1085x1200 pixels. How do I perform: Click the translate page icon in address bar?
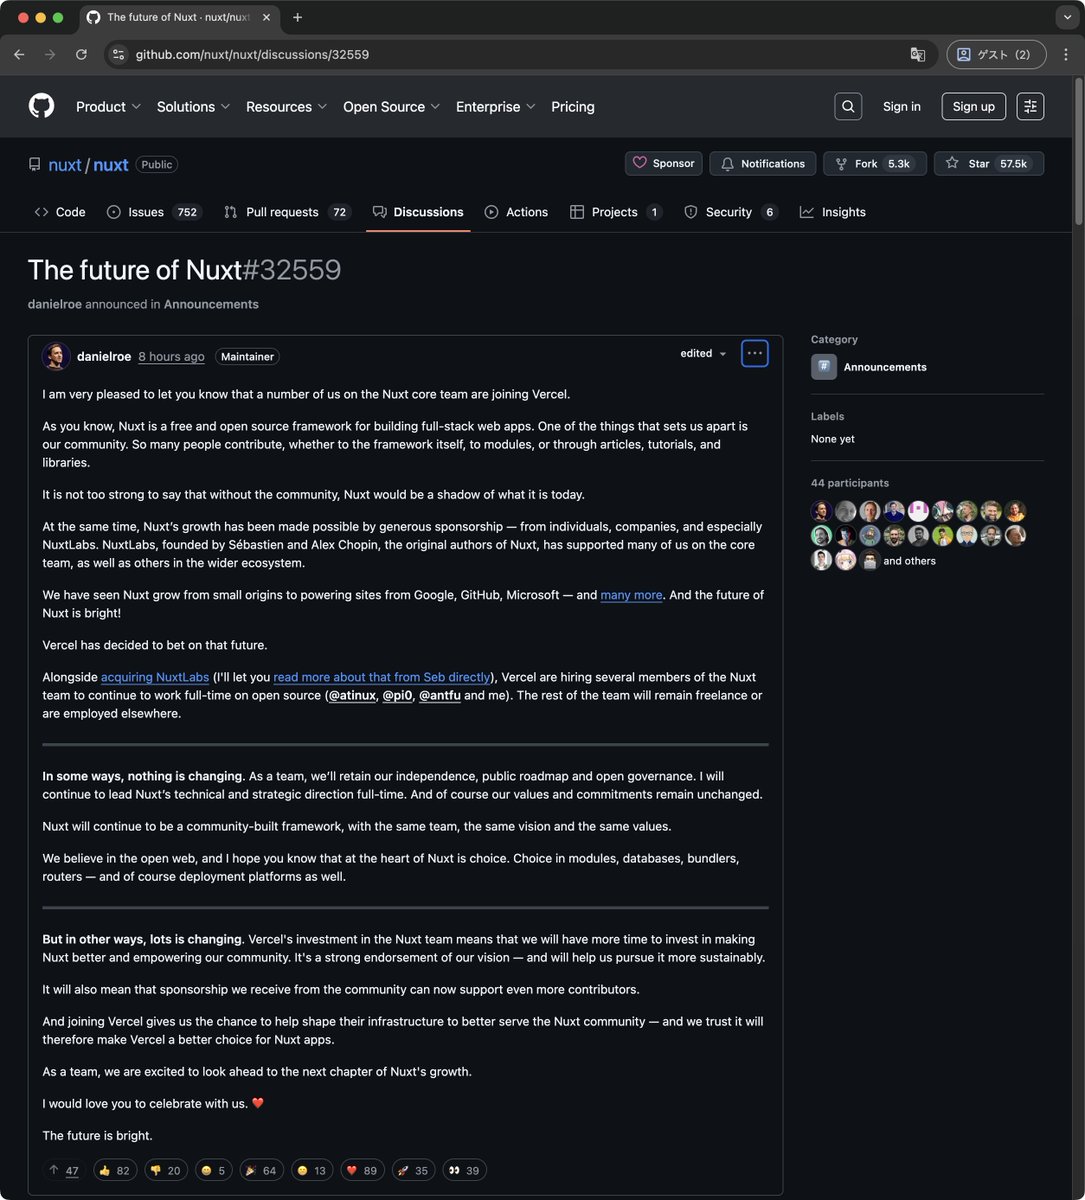tap(918, 54)
